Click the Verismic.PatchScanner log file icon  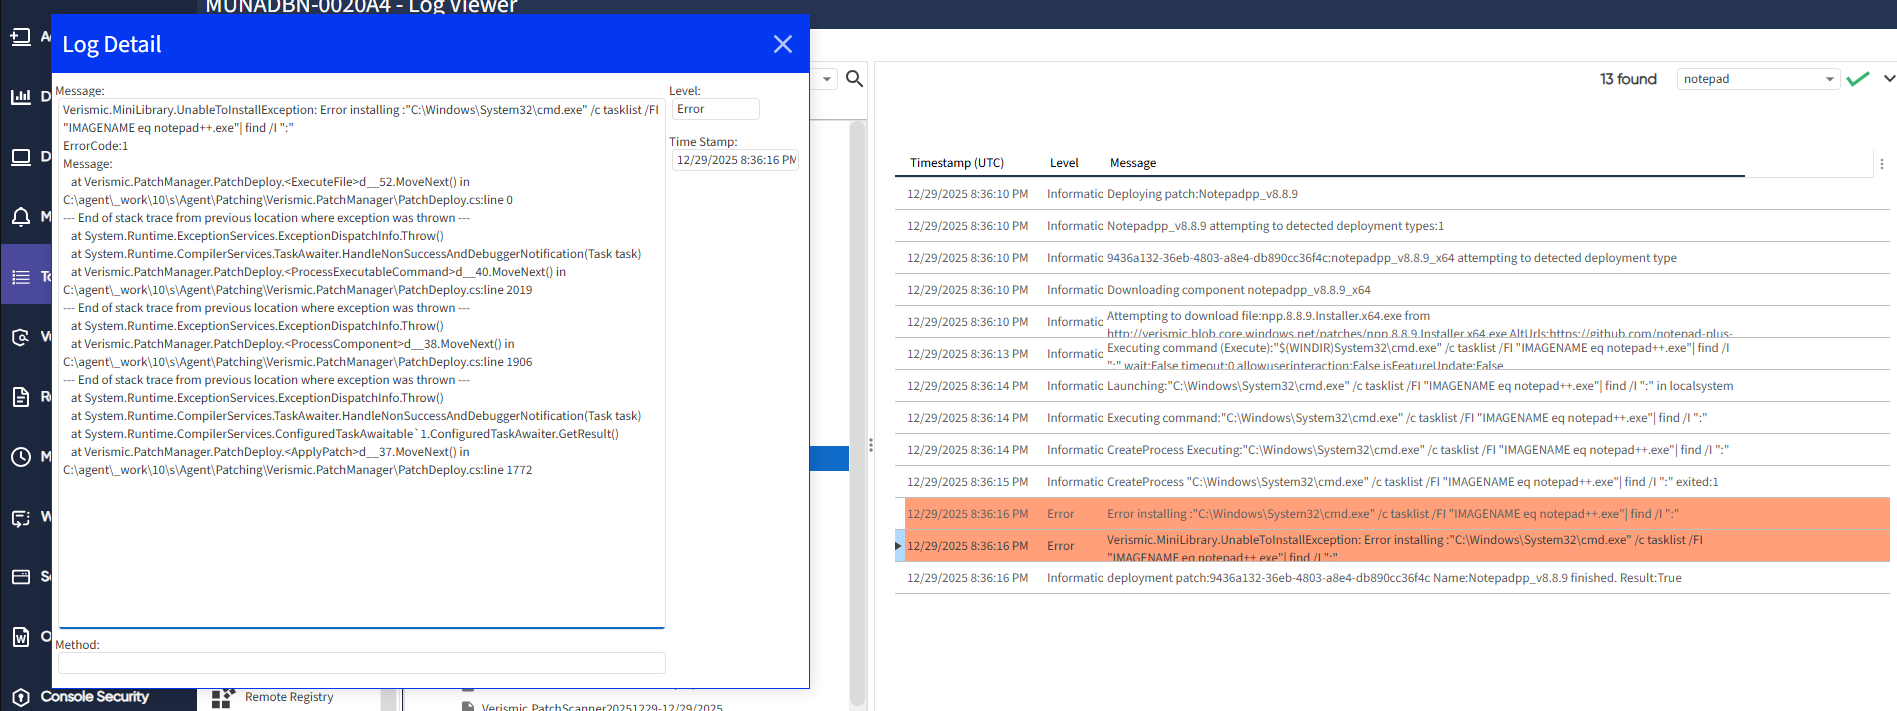pyautogui.click(x=468, y=706)
